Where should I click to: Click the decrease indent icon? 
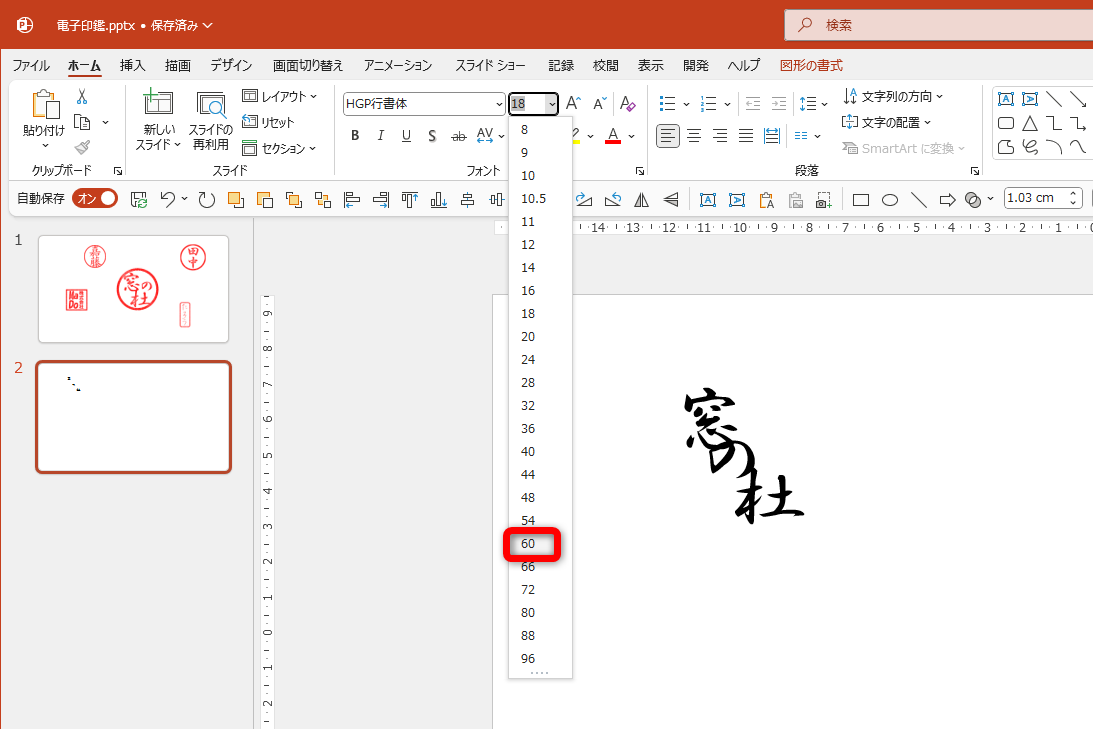(752, 104)
